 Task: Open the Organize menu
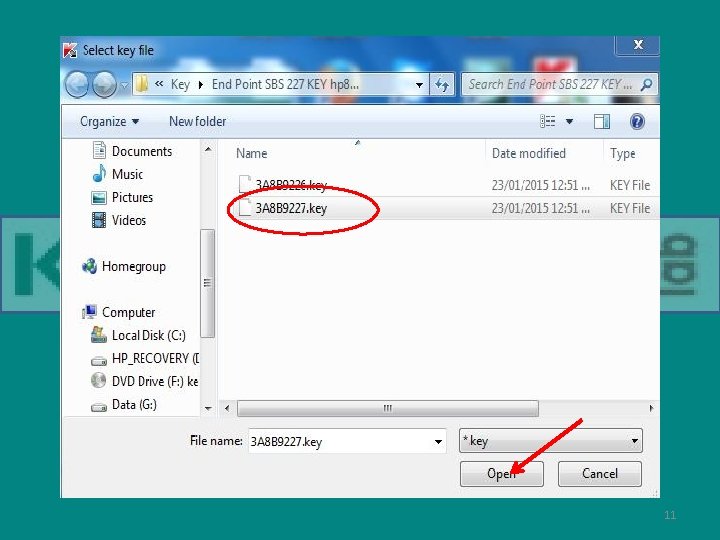(109, 122)
